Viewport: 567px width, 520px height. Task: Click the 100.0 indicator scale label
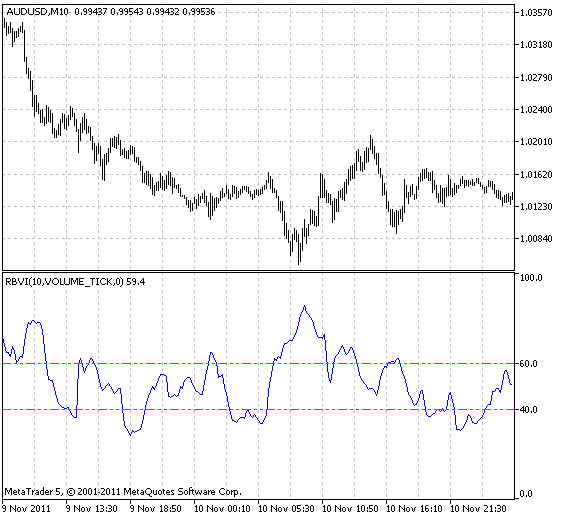pyautogui.click(x=531, y=278)
